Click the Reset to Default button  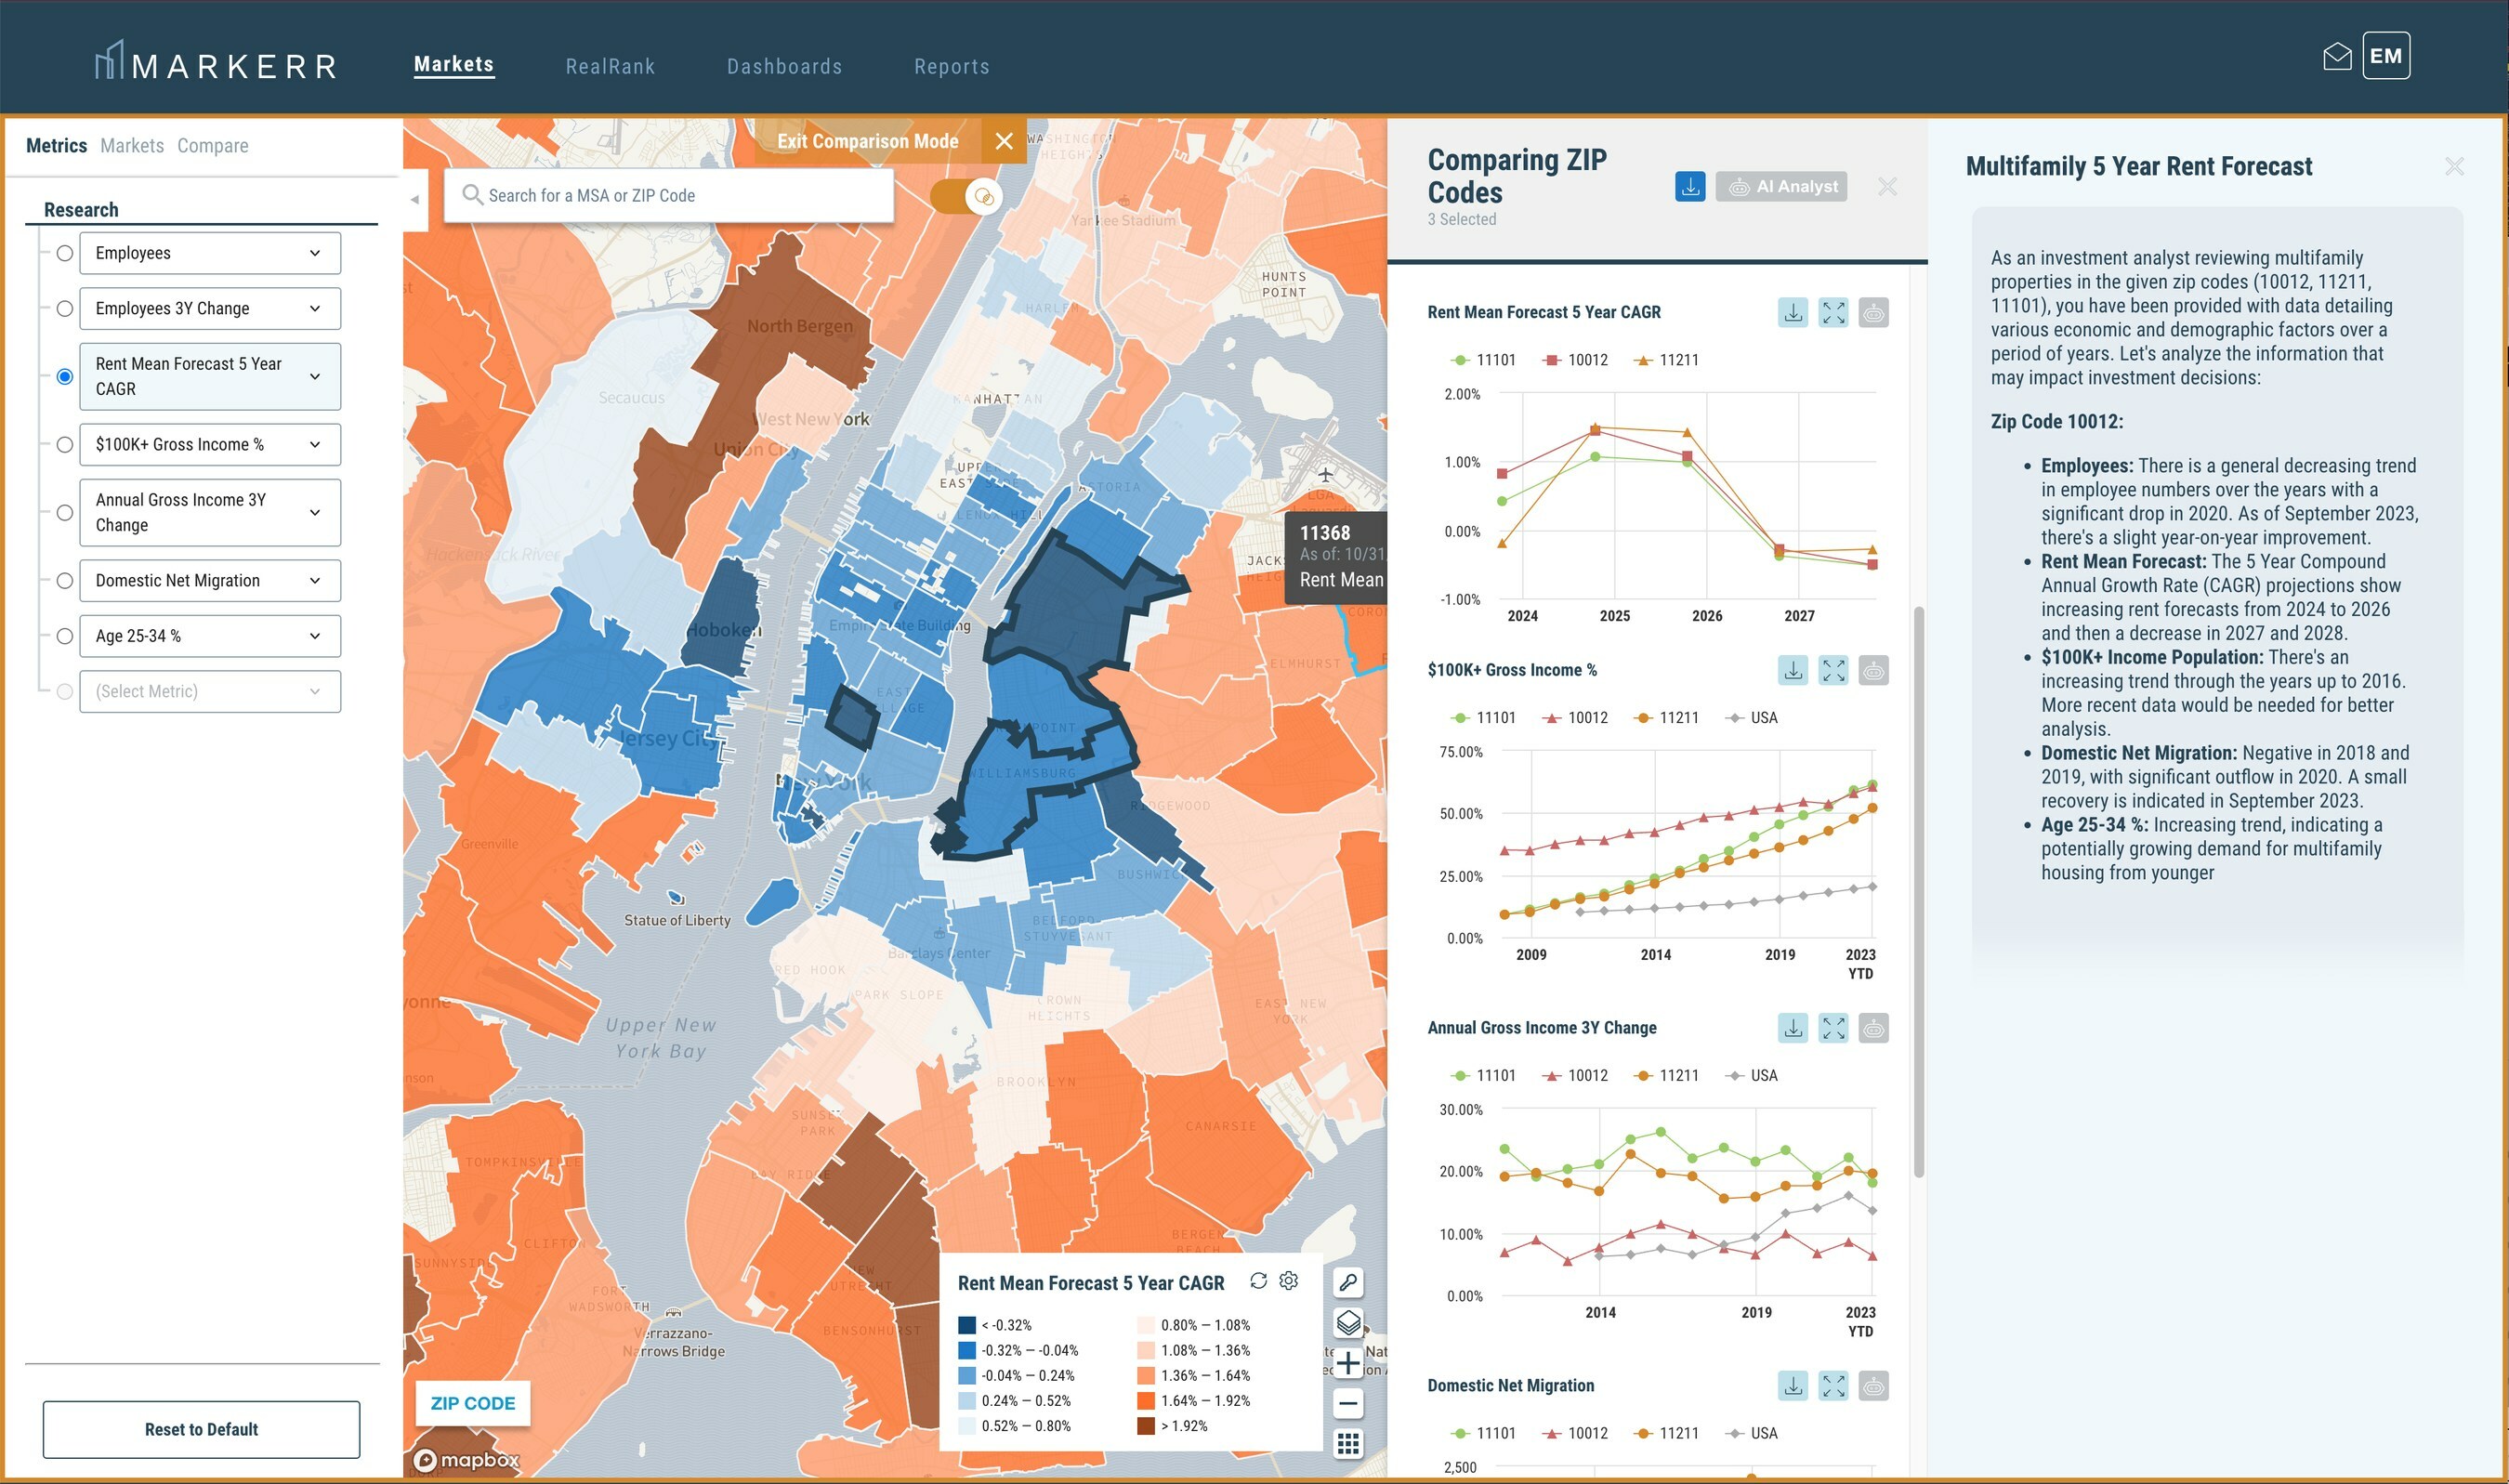coord(201,1429)
